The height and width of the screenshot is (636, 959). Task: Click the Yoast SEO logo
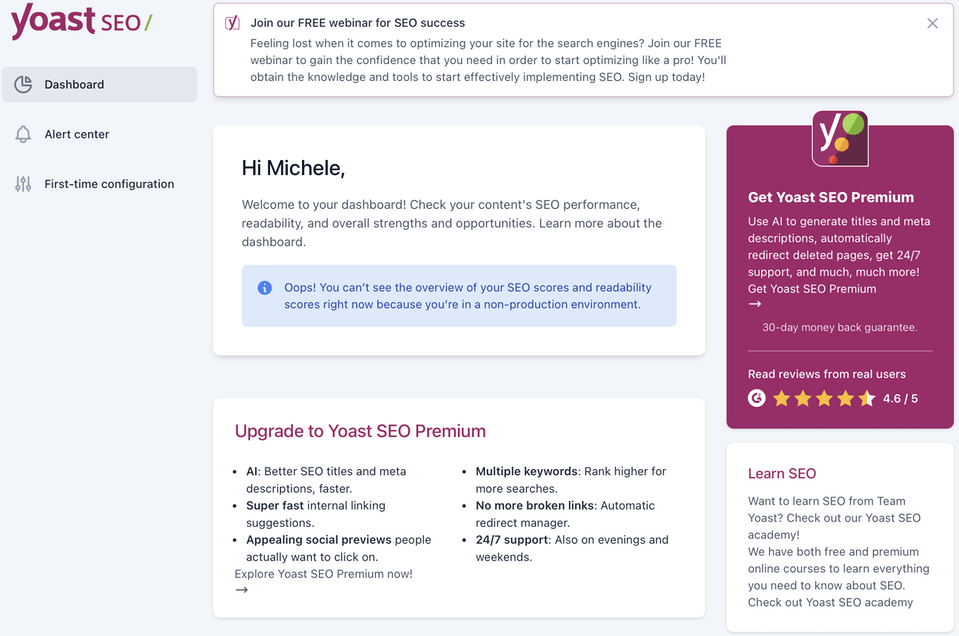tap(82, 21)
